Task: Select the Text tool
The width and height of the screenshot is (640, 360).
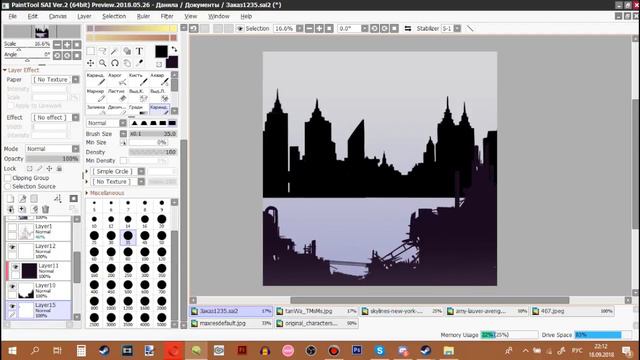Action: pos(139,51)
